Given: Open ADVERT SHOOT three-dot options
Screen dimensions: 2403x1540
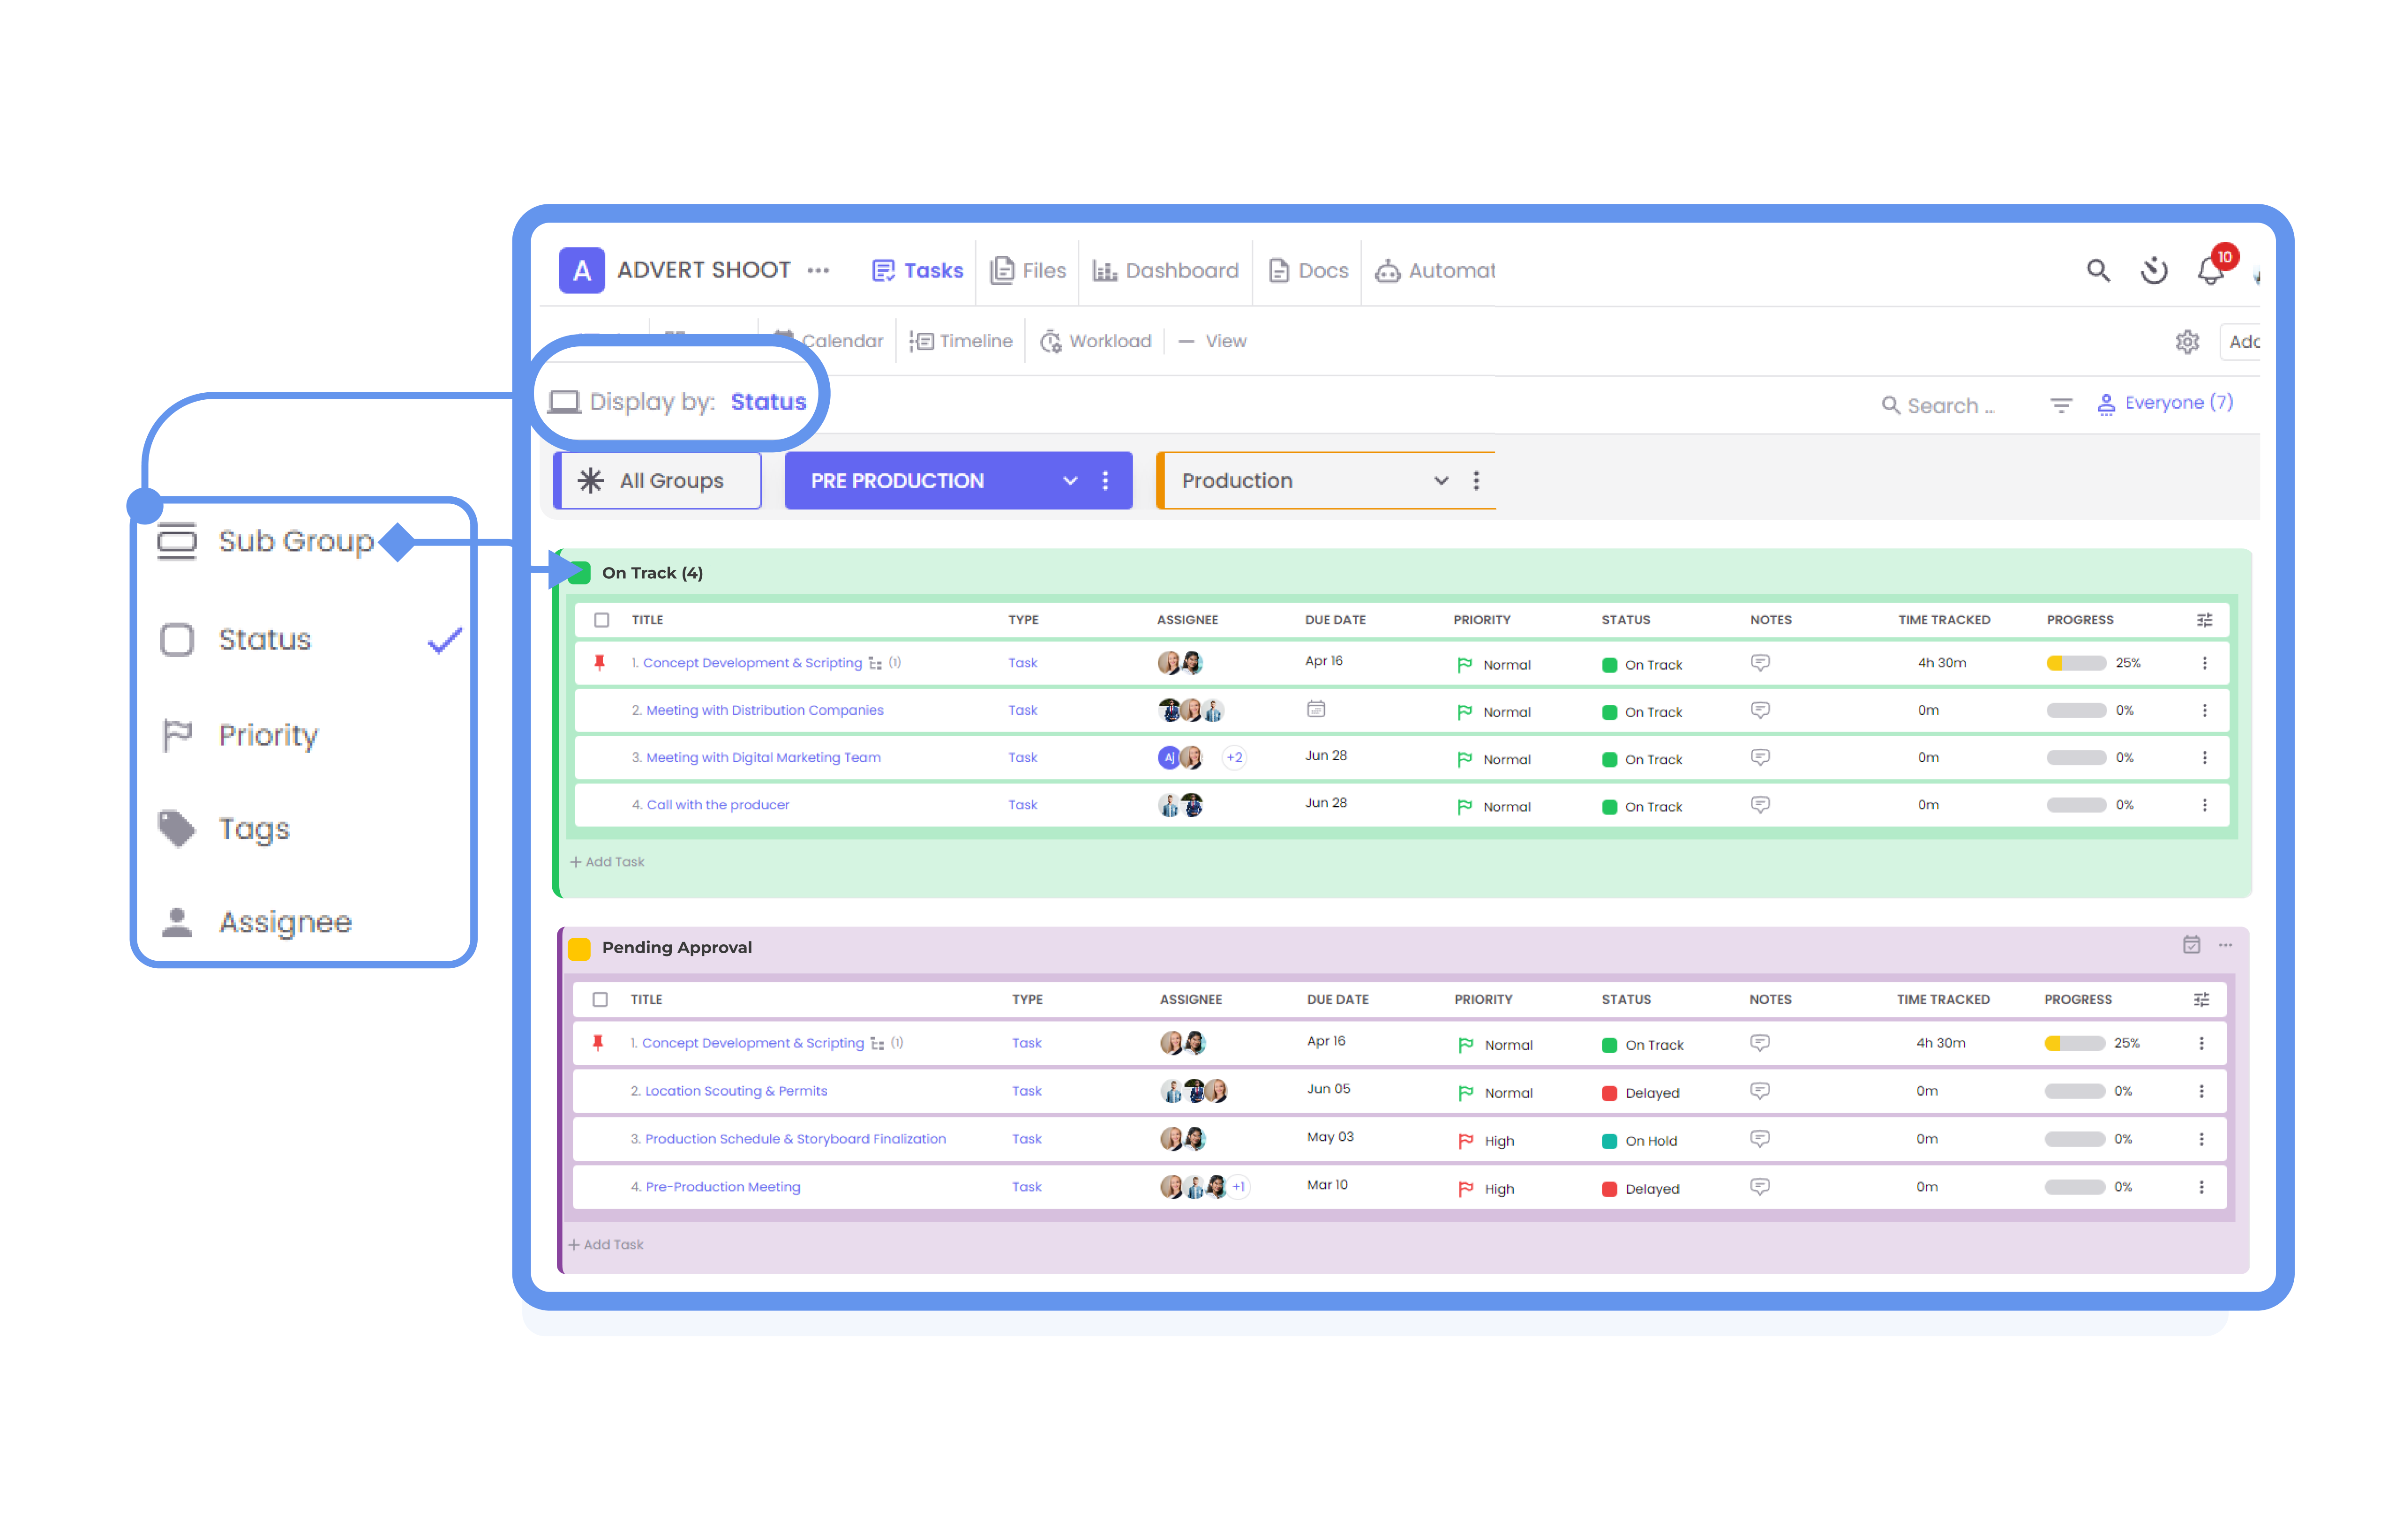Looking at the screenshot, I should [x=818, y=270].
